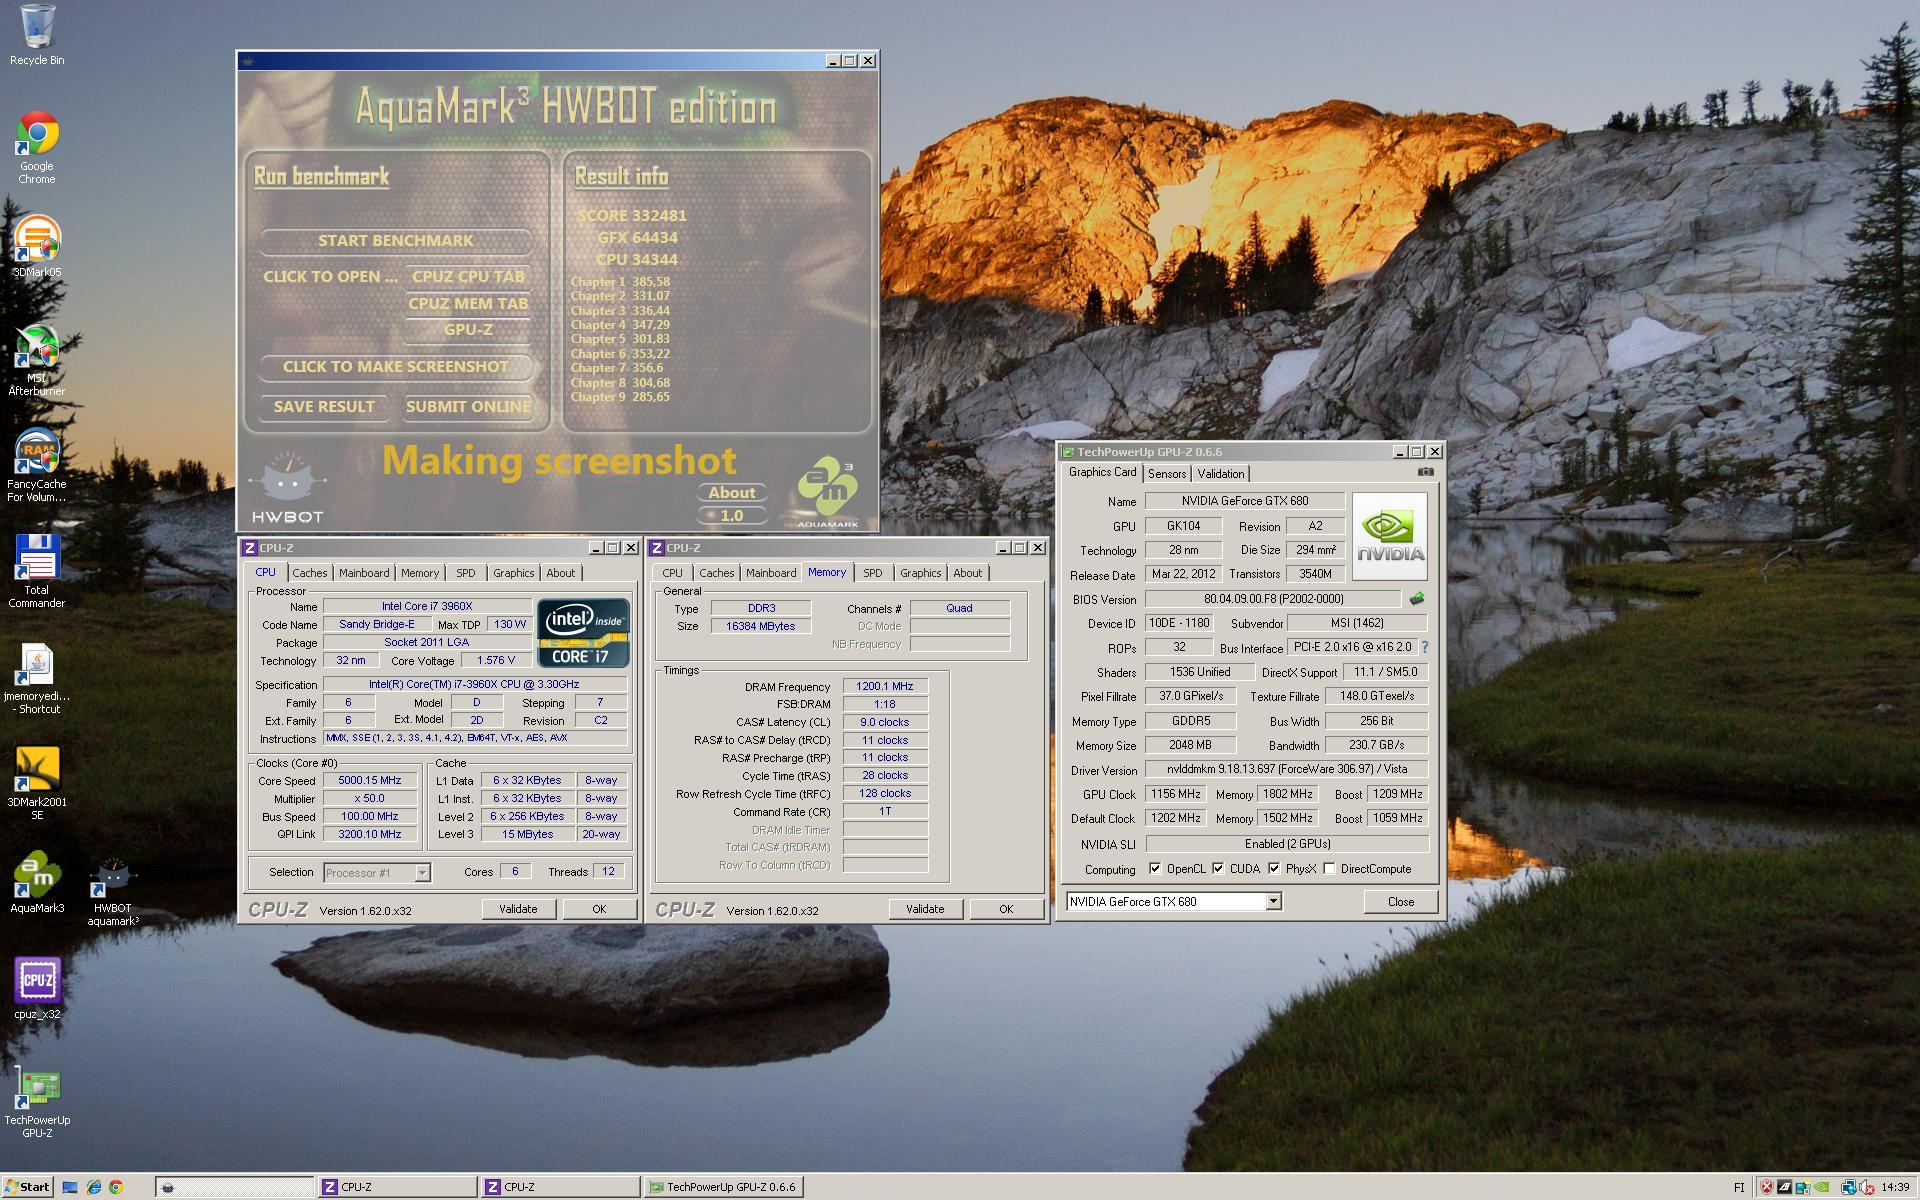Click the About button in AquaMark
Viewport: 1920px width, 1200px height.
[x=732, y=493]
